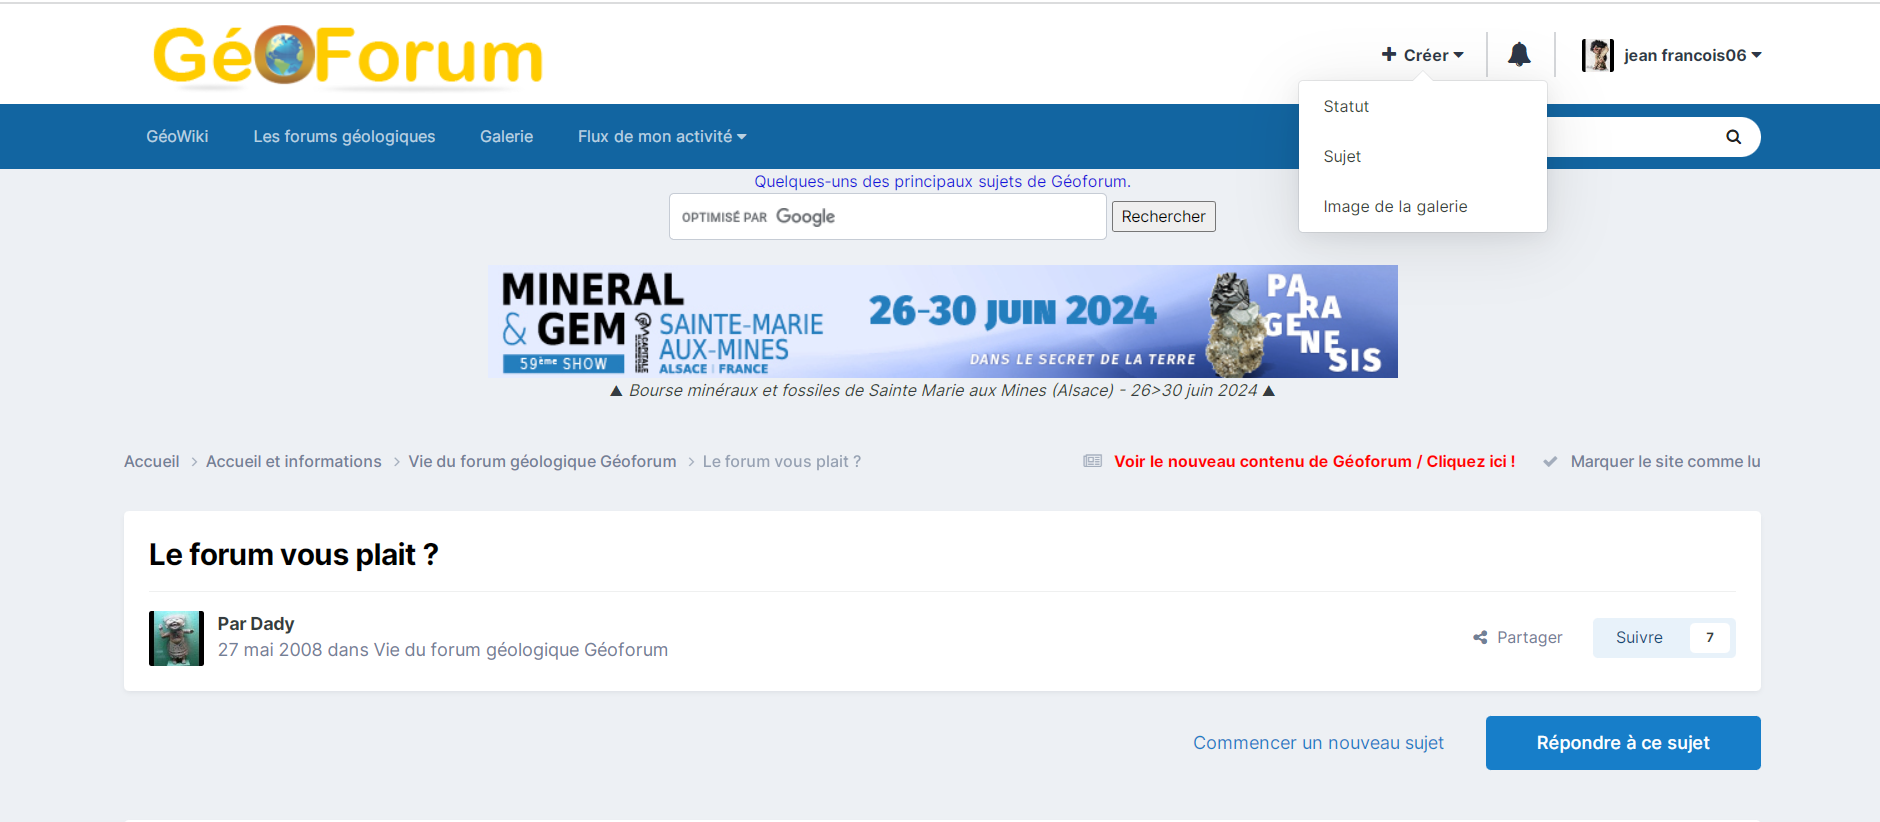Viewport: 1880px width, 822px height.
Task: Open Dady's avatar image
Action: coord(176,638)
